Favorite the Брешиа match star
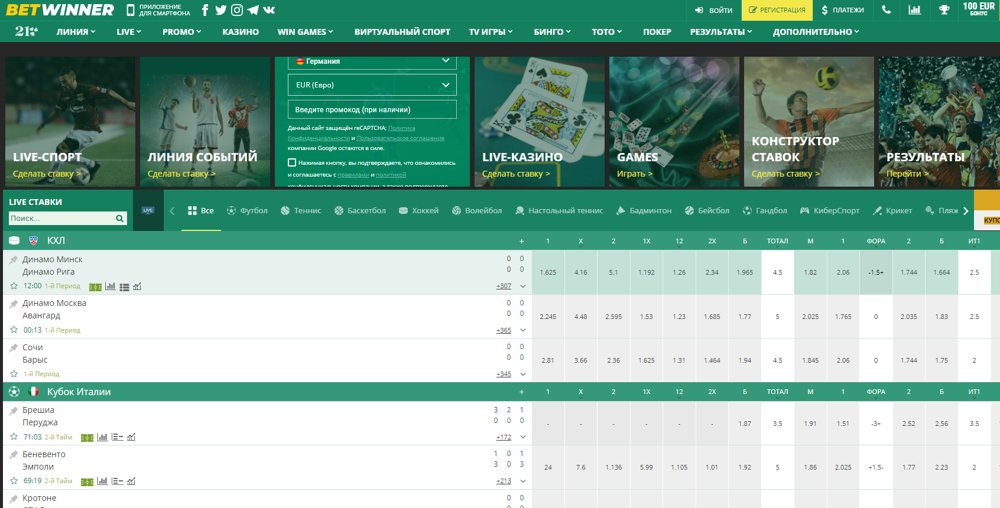This screenshot has width=1000, height=508. [x=14, y=437]
